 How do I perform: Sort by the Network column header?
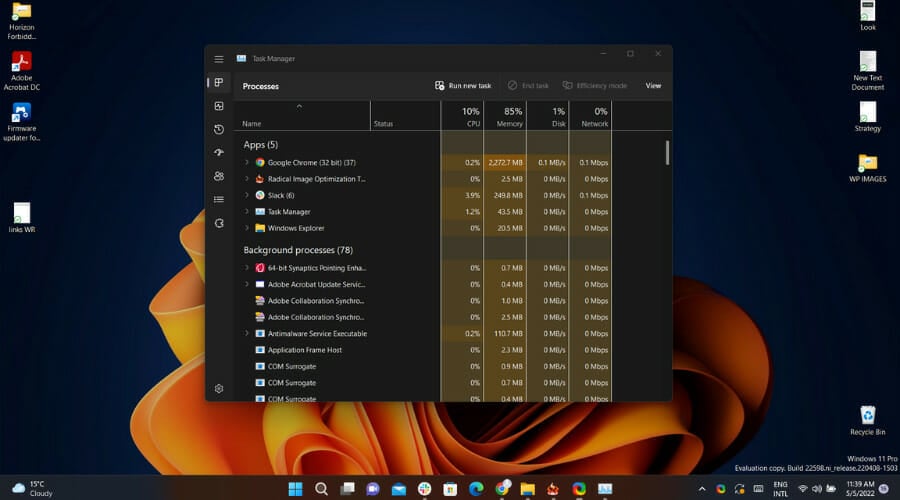590,116
